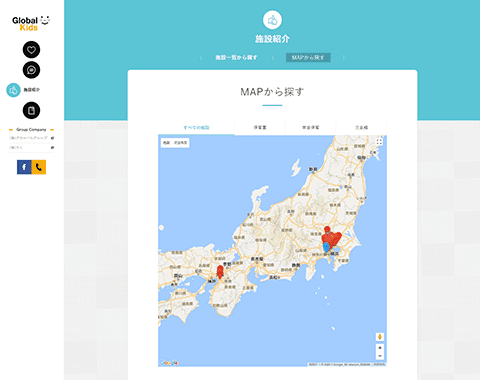Screen dimensions: 480x380
Task: Switch to the 学童保育 tab
Action: (311, 128)
